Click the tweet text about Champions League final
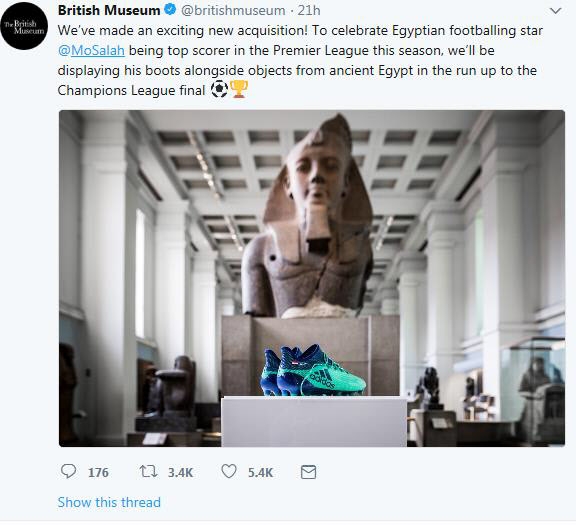The height and width of the screenshot is (525, 576). [x=299, y=60]
